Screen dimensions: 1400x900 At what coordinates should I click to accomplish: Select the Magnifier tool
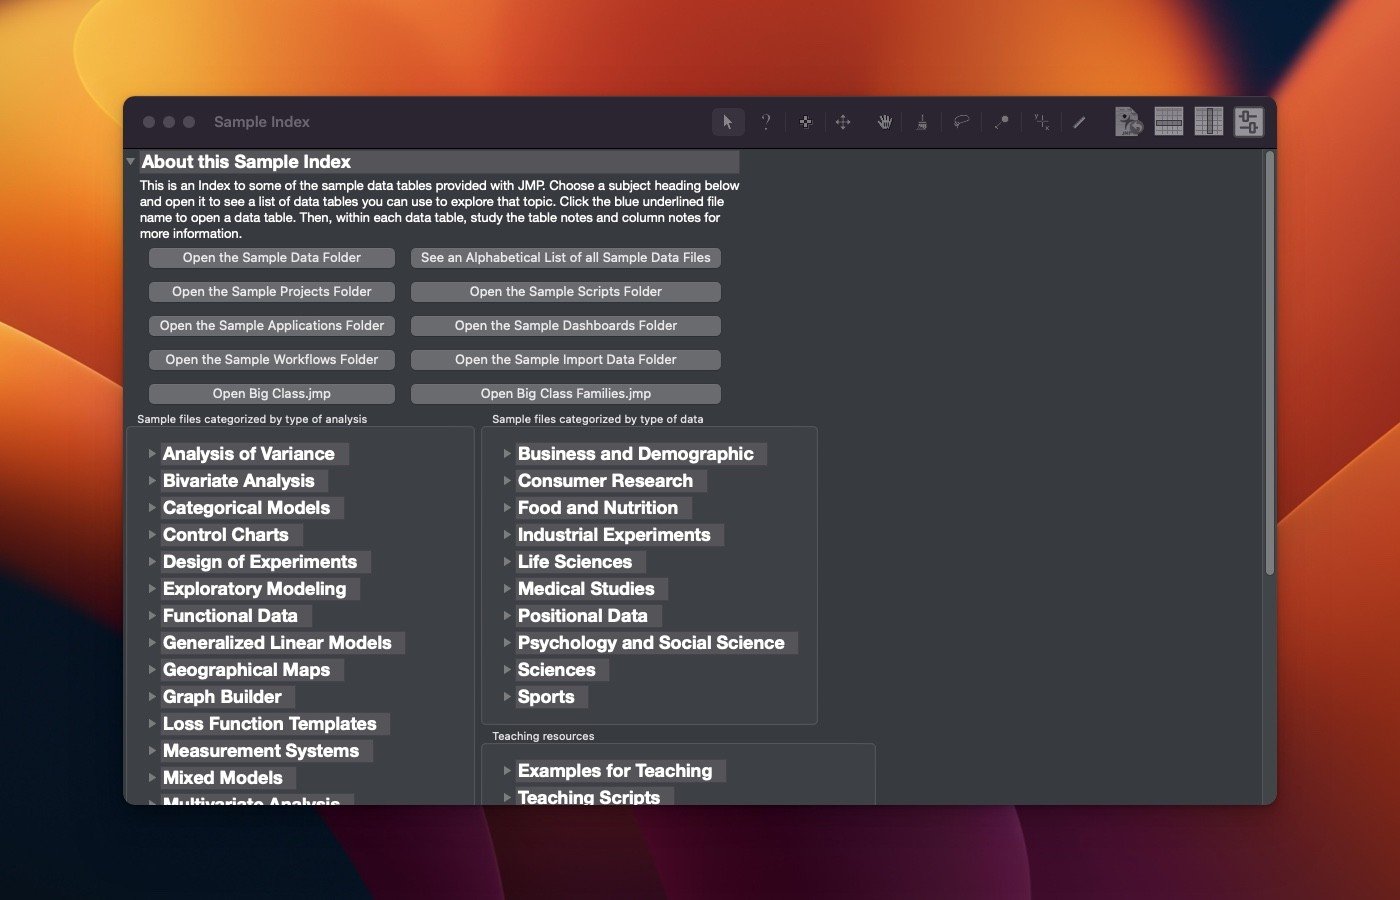pos(1001,122)
